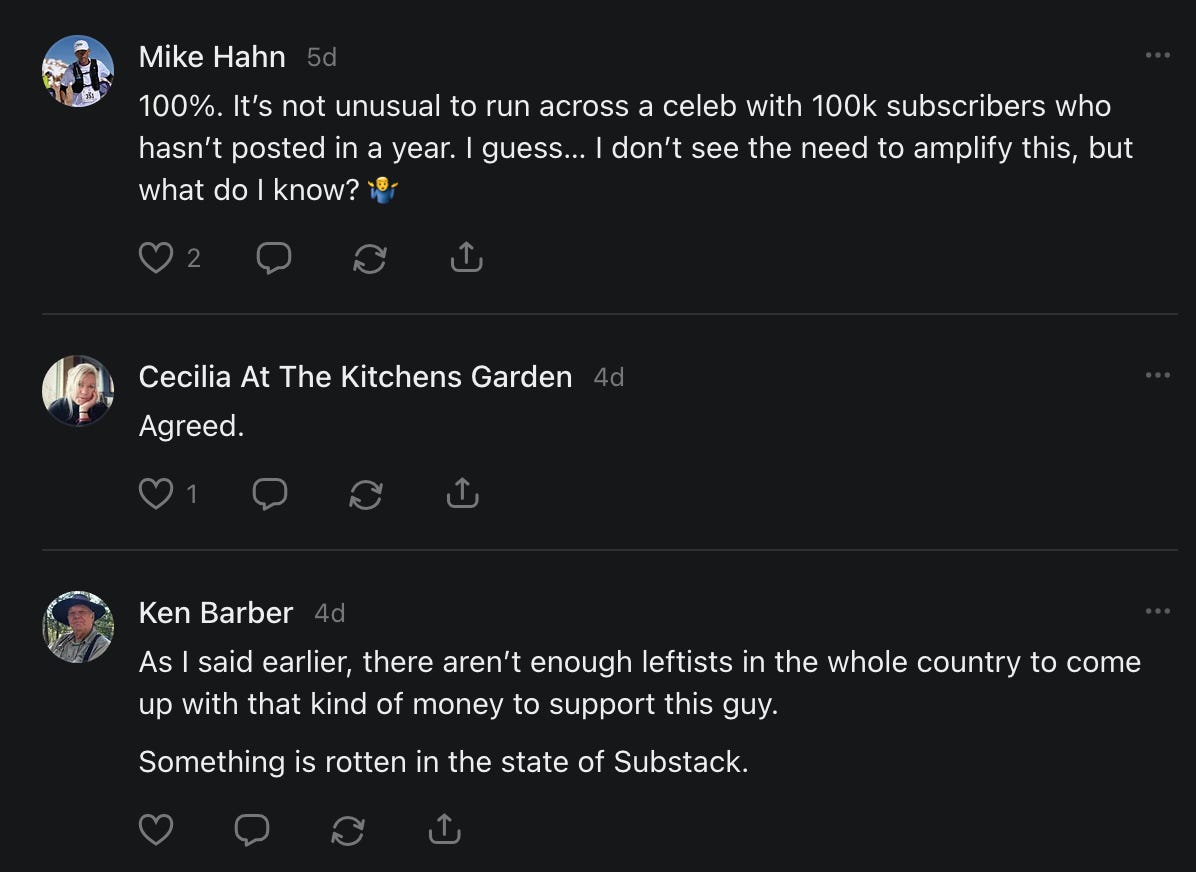Click Ken Barber's avatar photo
Viewport: 1196px width, 872px height.
pos(78,627)
